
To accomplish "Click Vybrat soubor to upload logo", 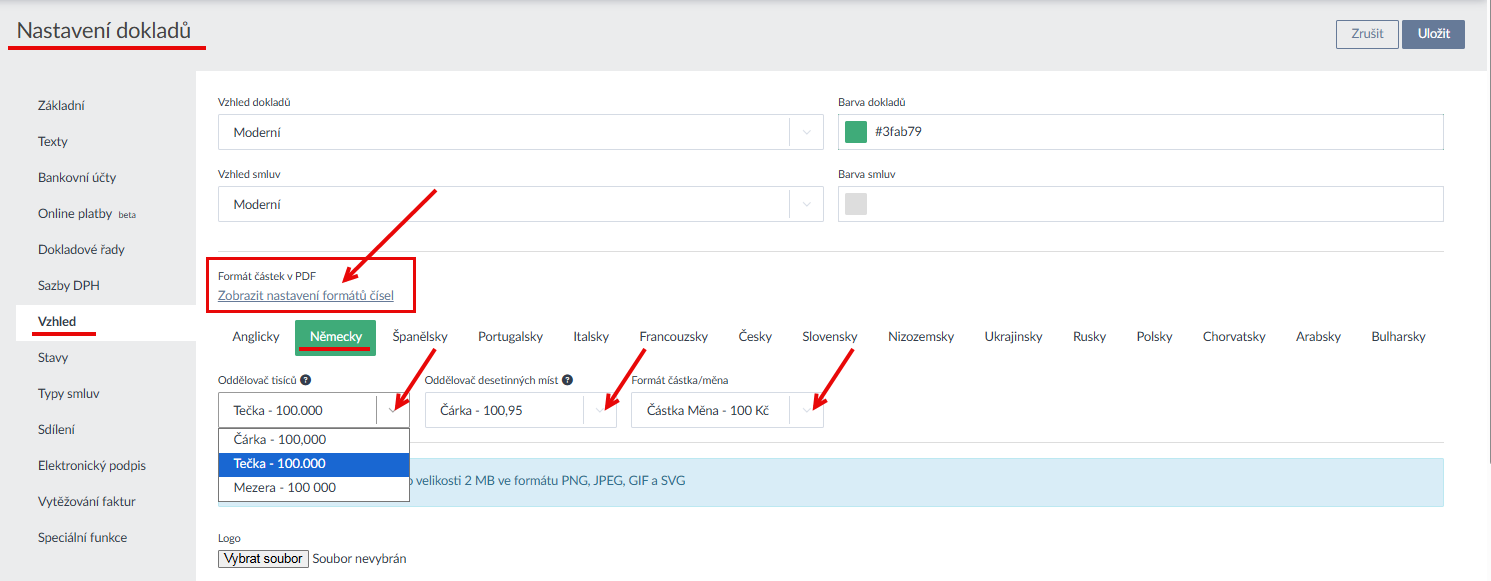I will point(263,559).
